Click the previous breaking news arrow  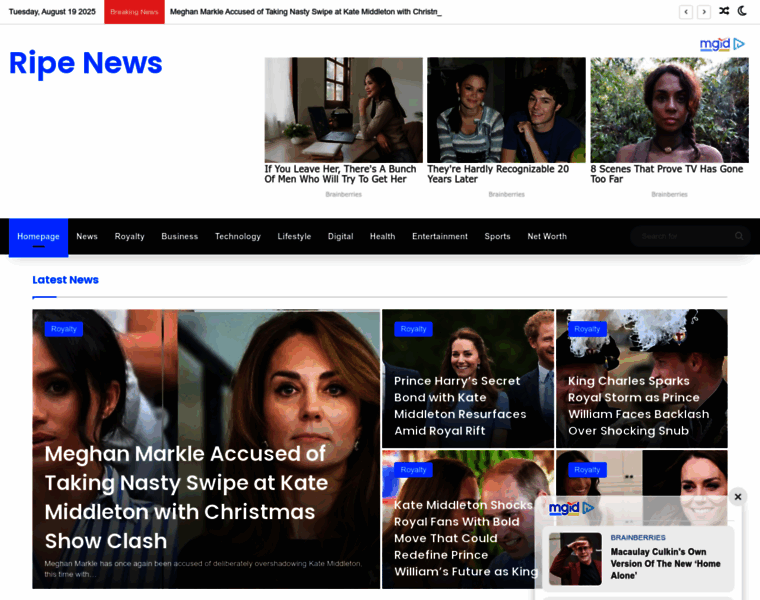click(x=685, y=12)
